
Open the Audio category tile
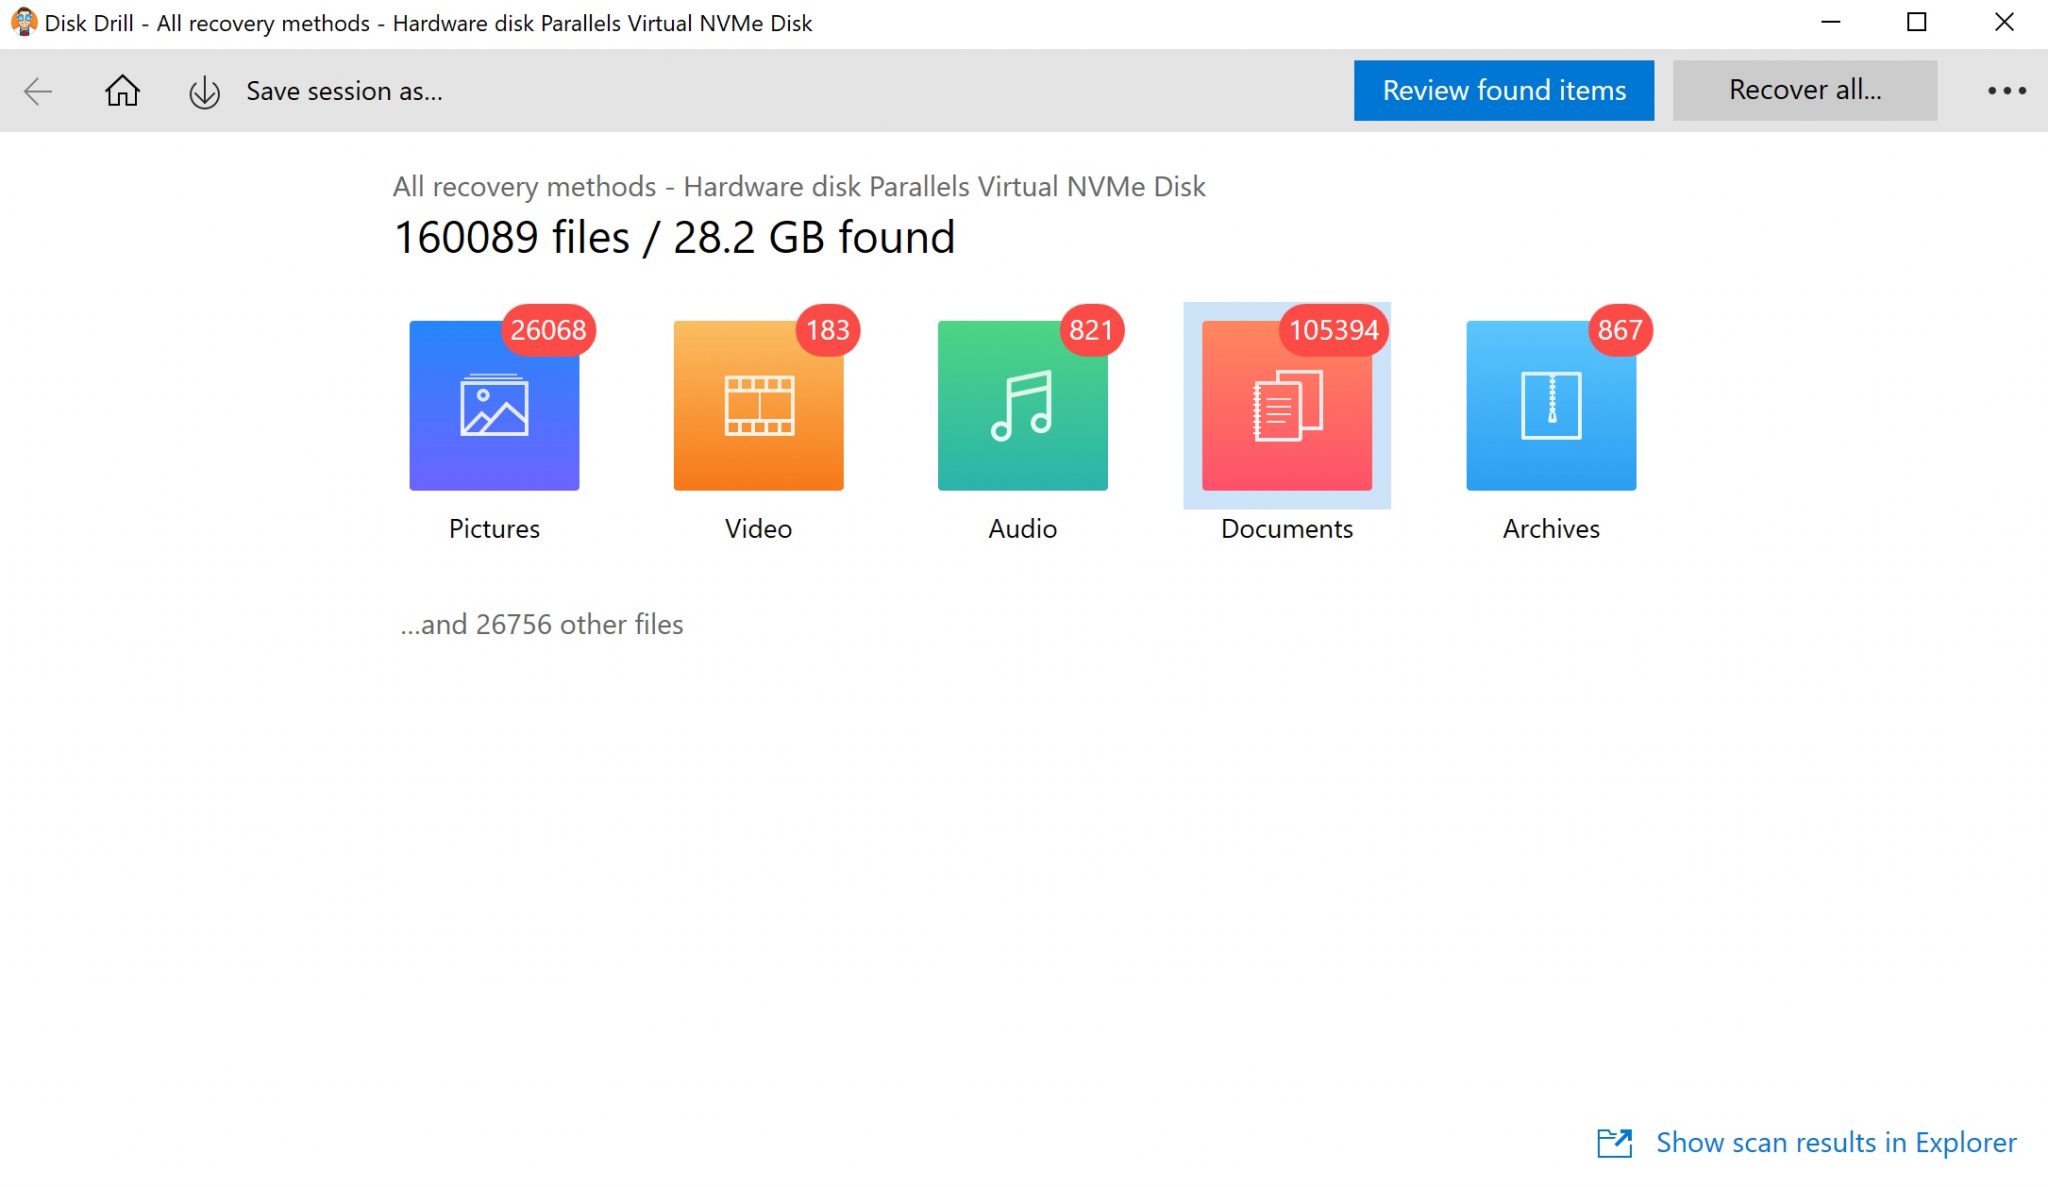tap(1022, 406)
